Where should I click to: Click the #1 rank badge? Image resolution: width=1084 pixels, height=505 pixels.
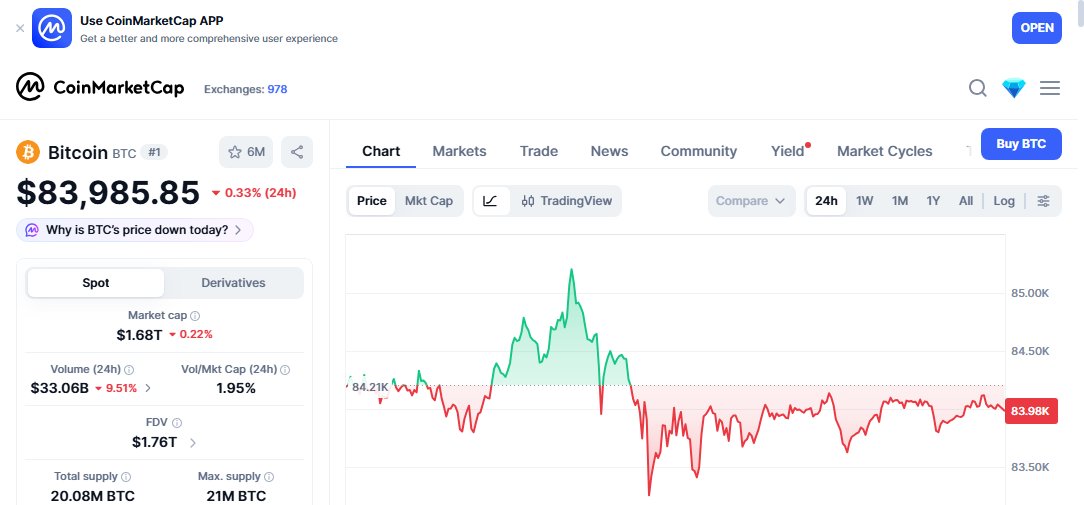154,152
